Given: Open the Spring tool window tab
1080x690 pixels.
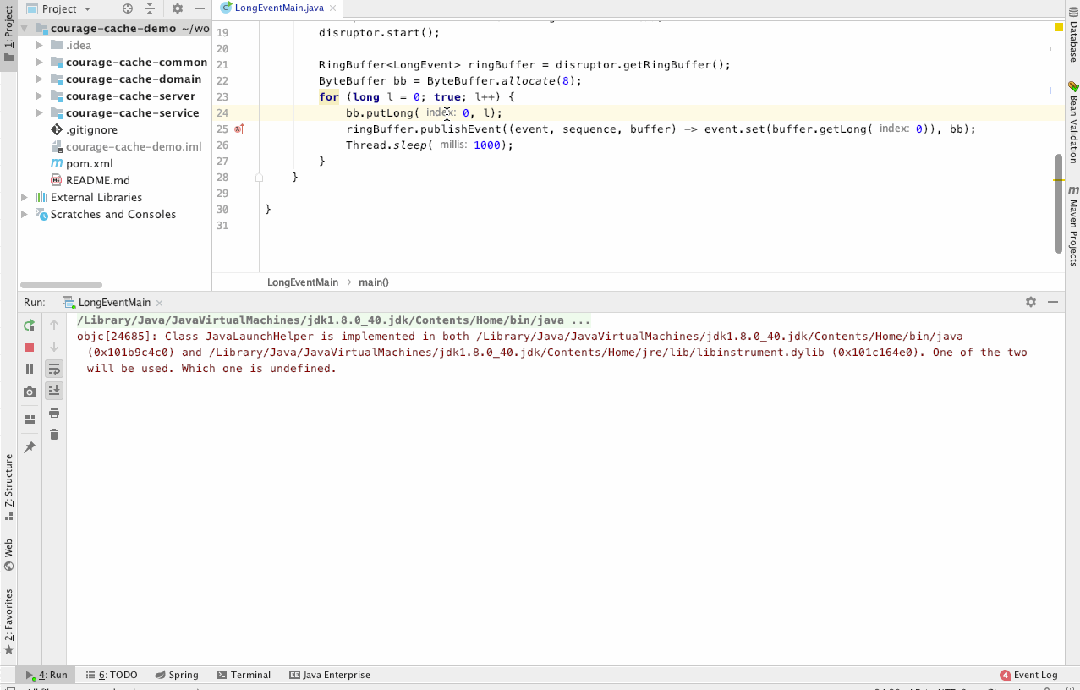Looking at the screenshot, I should pos(177,675).
